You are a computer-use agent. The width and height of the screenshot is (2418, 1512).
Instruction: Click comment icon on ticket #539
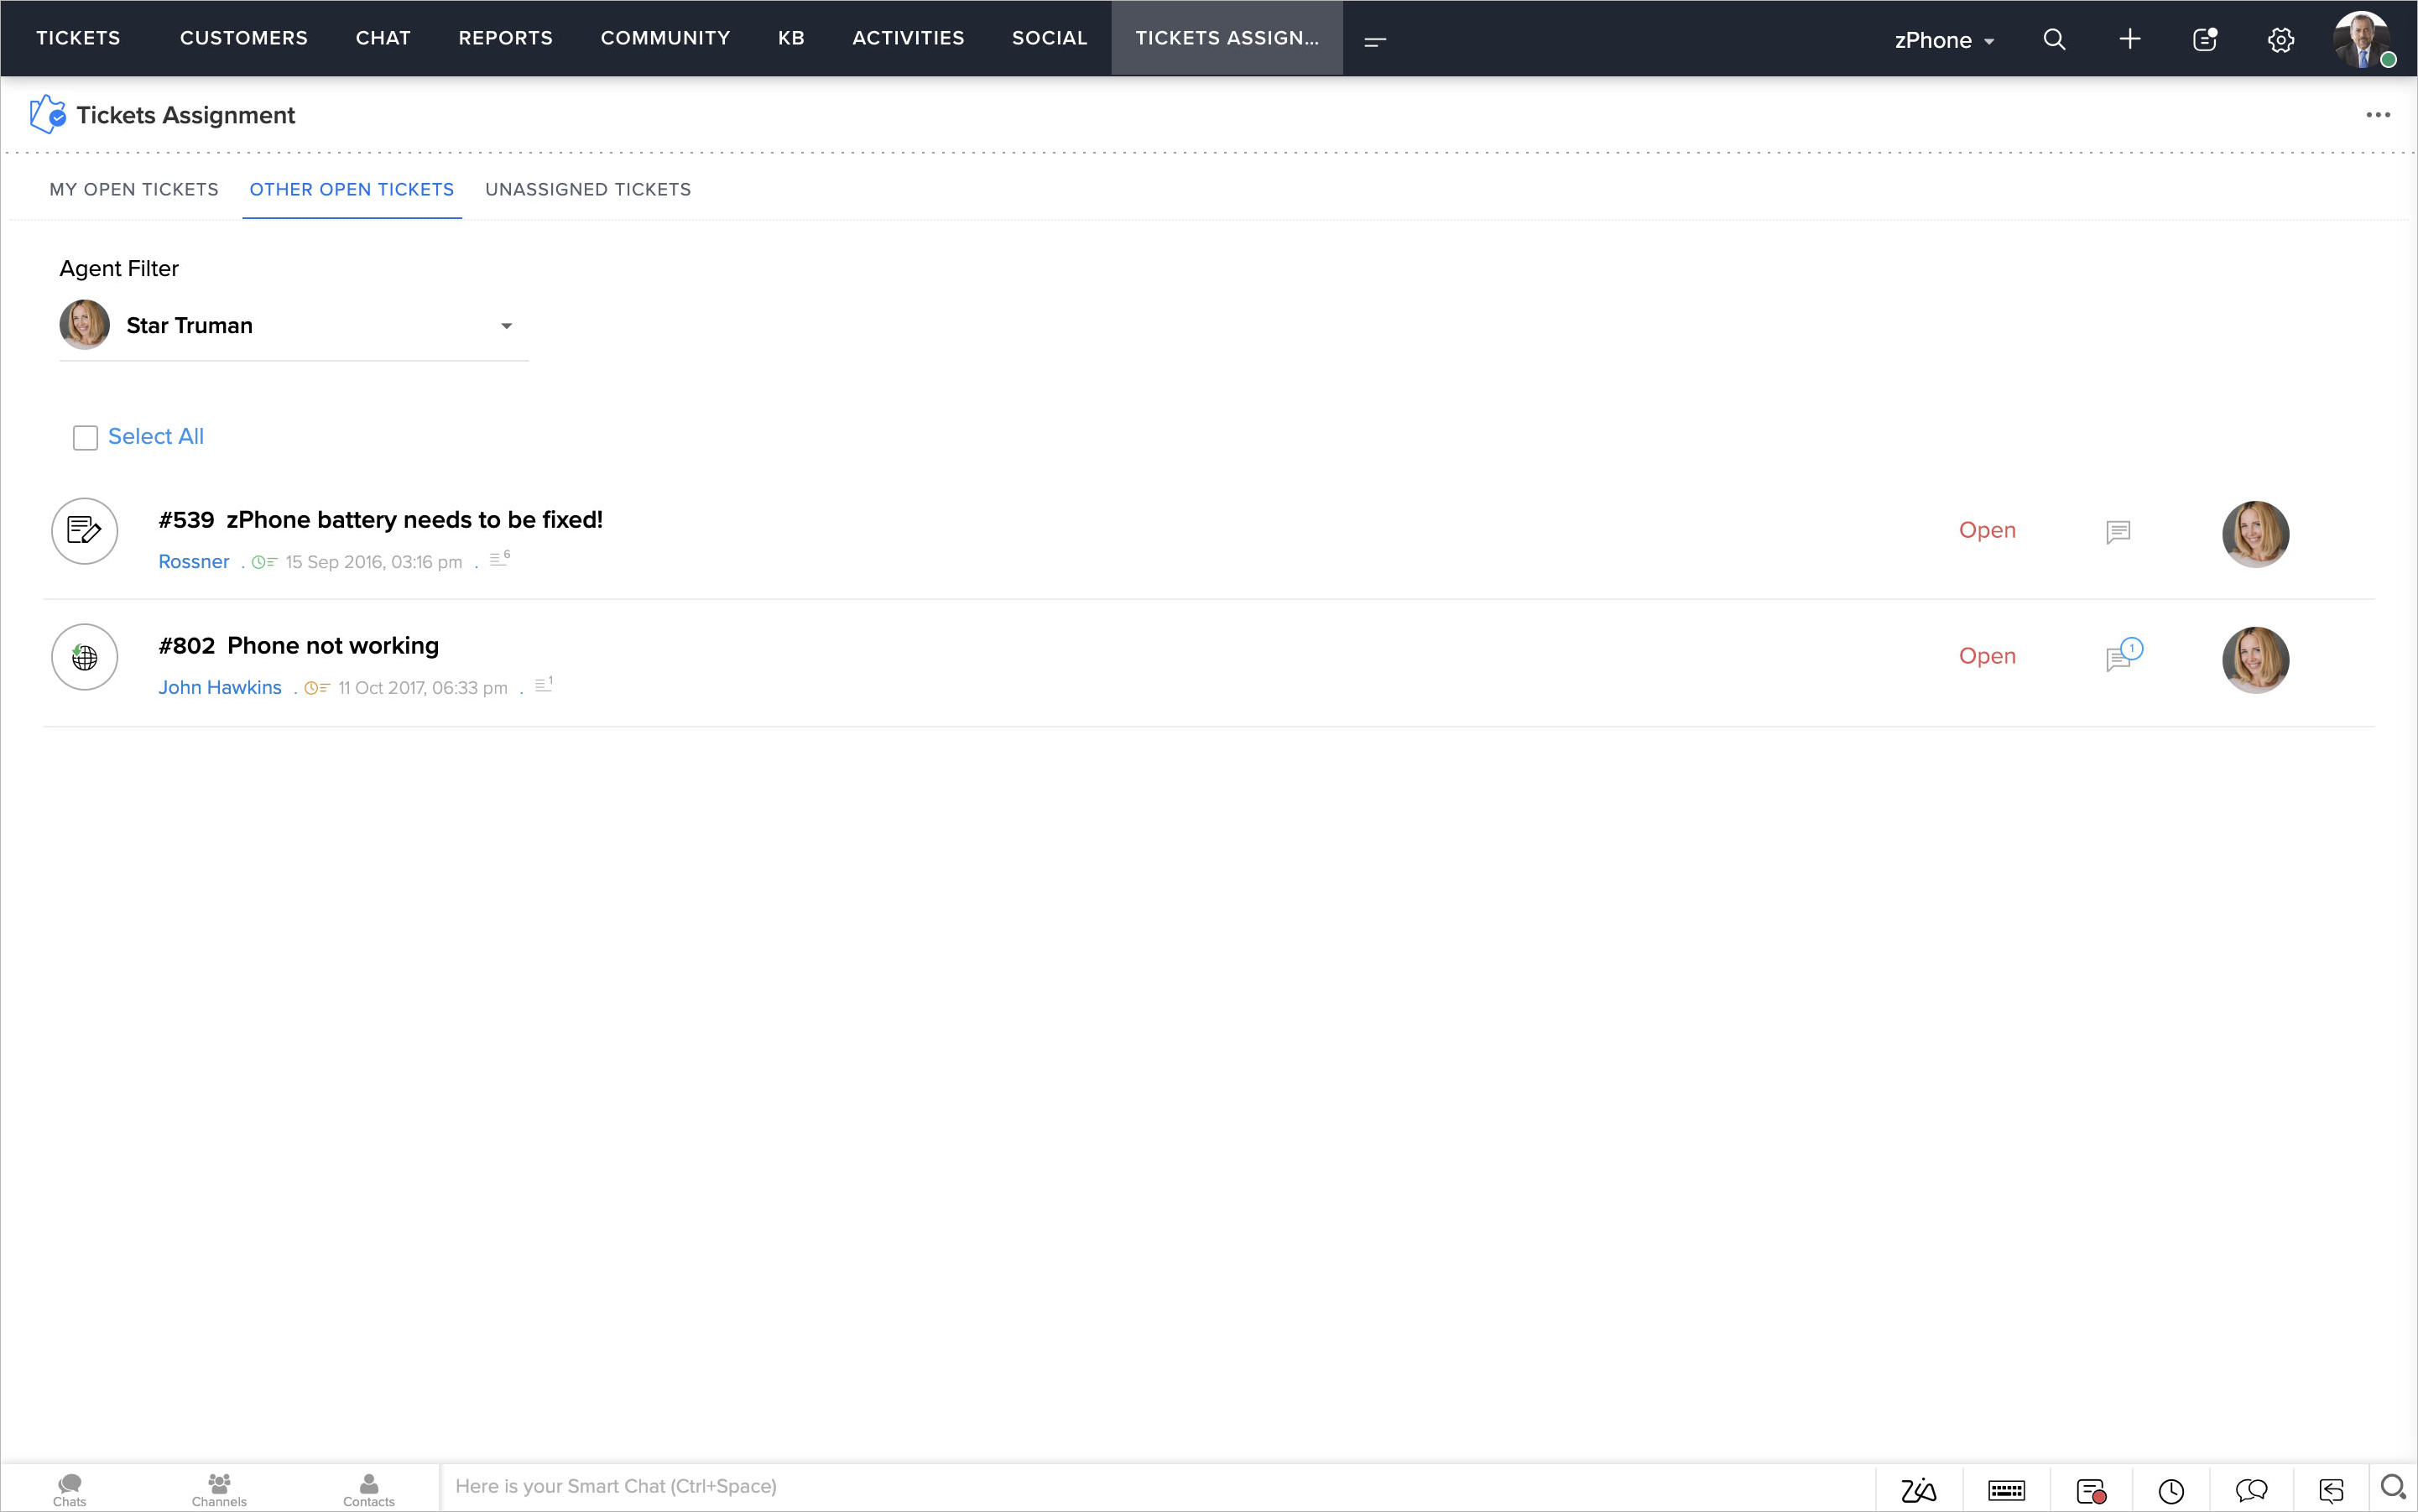pos(2117,531)
